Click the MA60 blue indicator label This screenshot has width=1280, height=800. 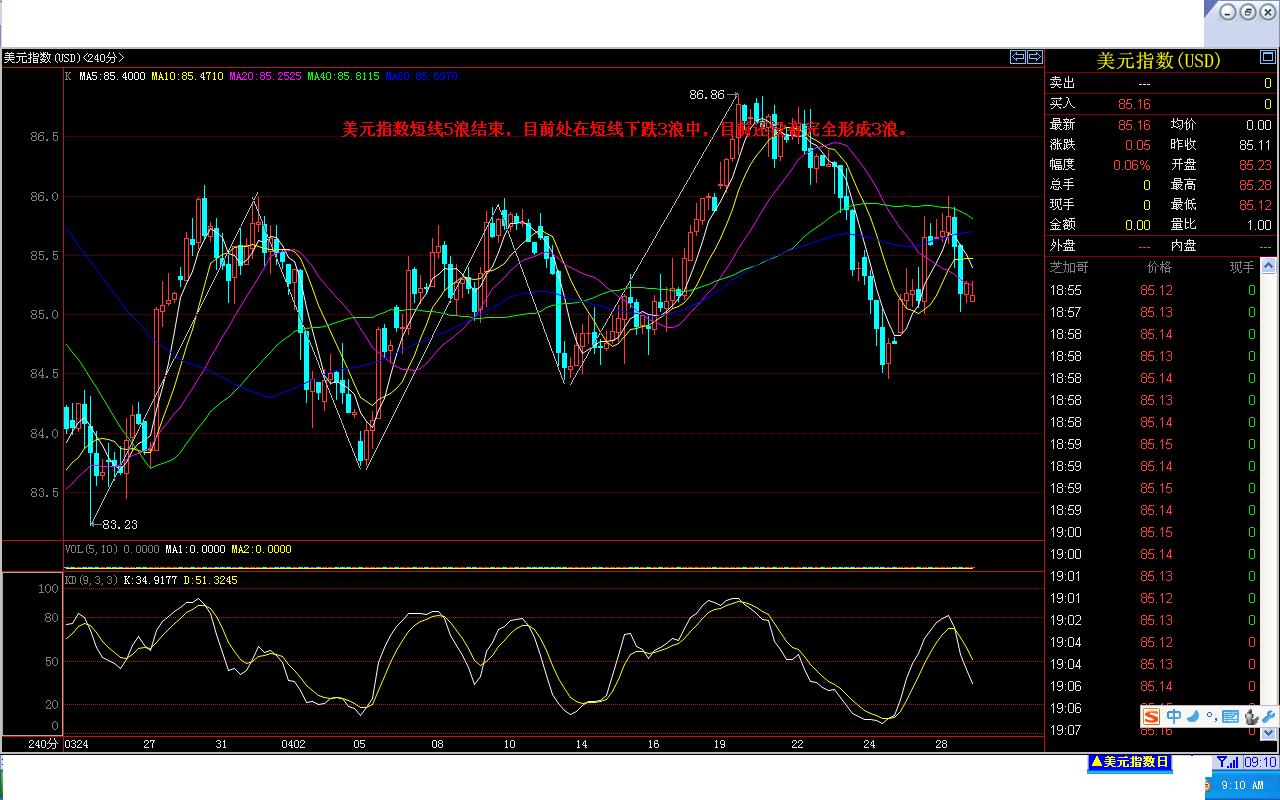pos(422,76)
